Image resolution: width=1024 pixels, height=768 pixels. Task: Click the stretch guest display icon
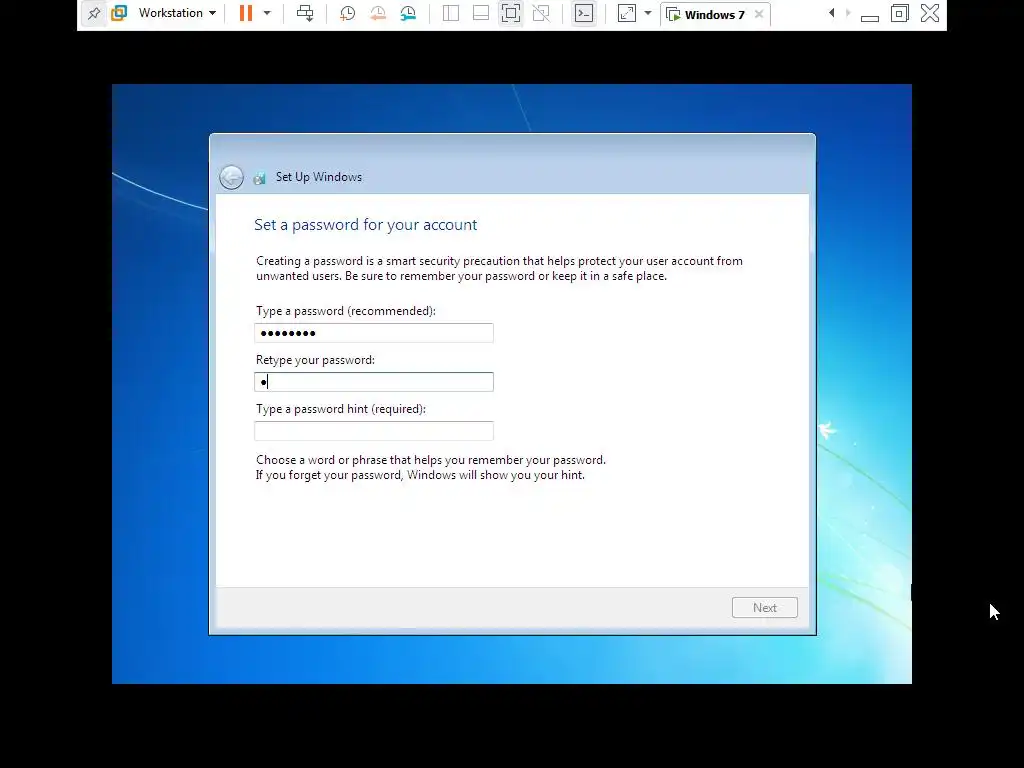pyautogui.click(x=627, y=13)
